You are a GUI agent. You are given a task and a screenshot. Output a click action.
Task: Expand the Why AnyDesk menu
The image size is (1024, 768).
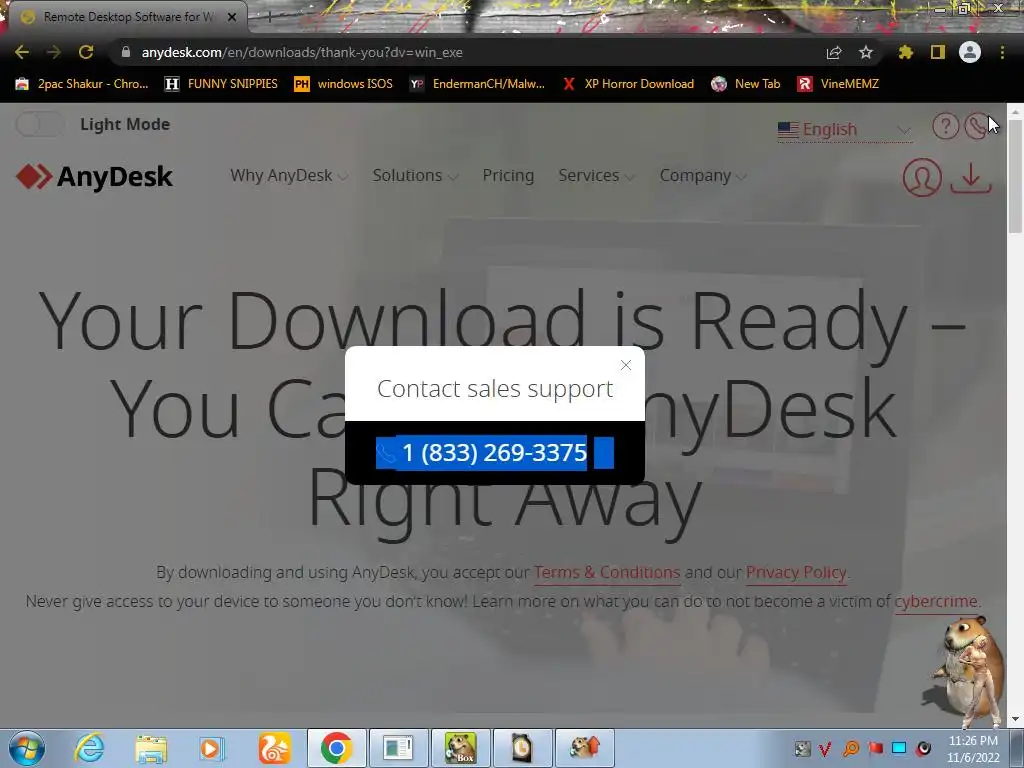pos(289,176)
